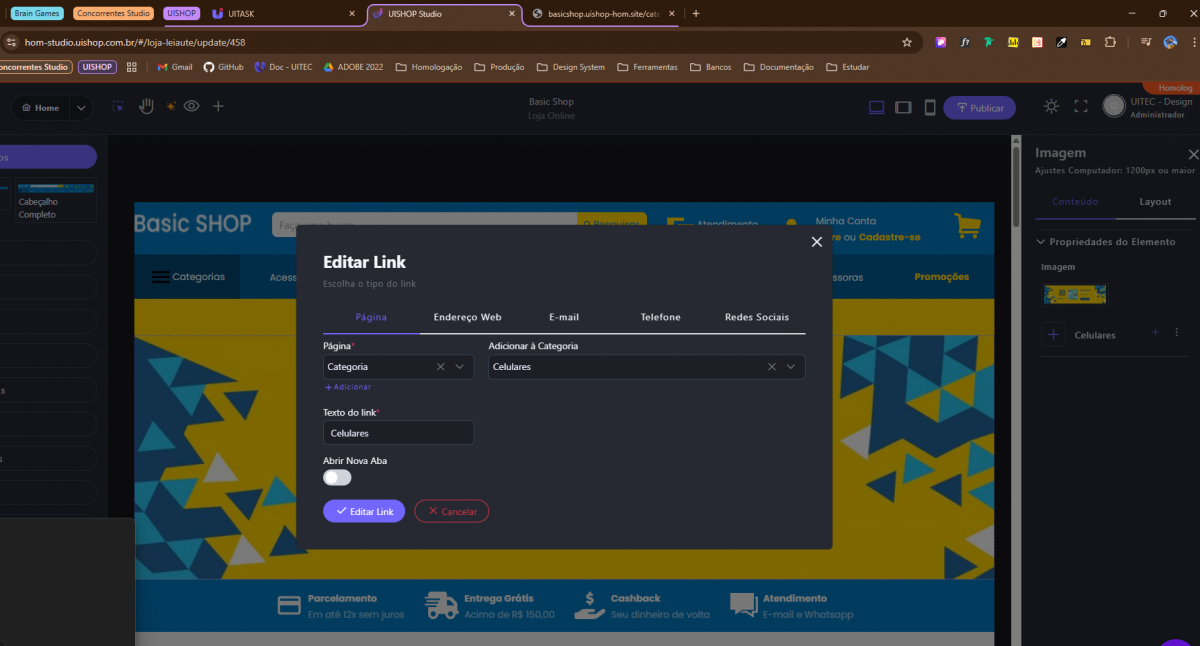The height and width of the screenshot is (646, 1200).
Task: Open dropdown arrow next to Home
Action: [x=81, y=108]
